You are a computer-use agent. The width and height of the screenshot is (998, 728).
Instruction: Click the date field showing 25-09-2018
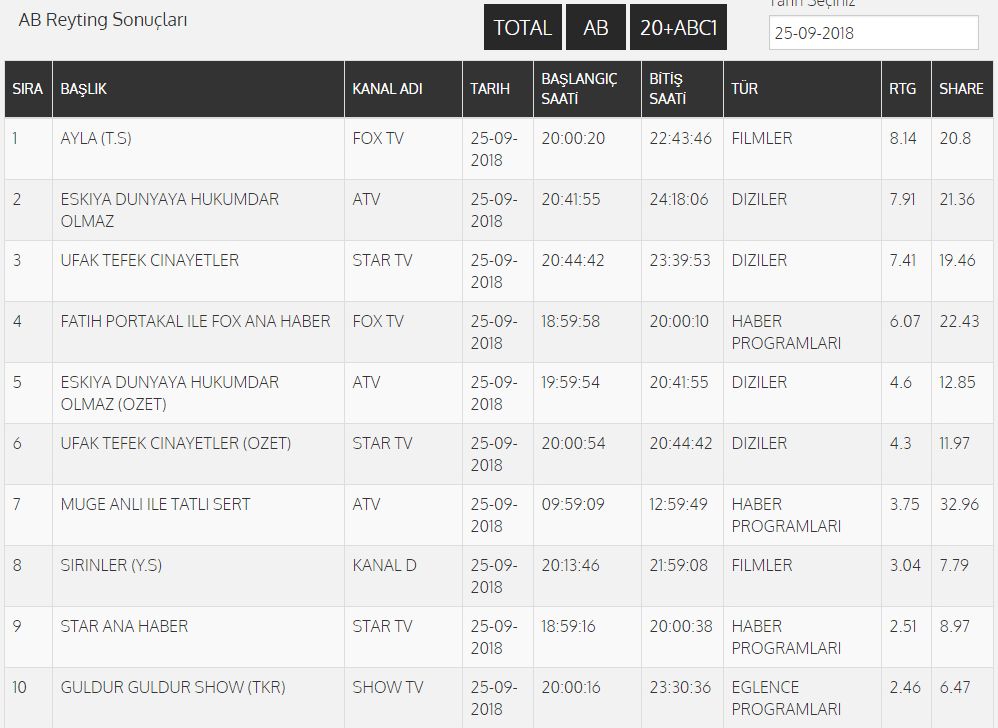pyautogui.click(x=873, y=32)
